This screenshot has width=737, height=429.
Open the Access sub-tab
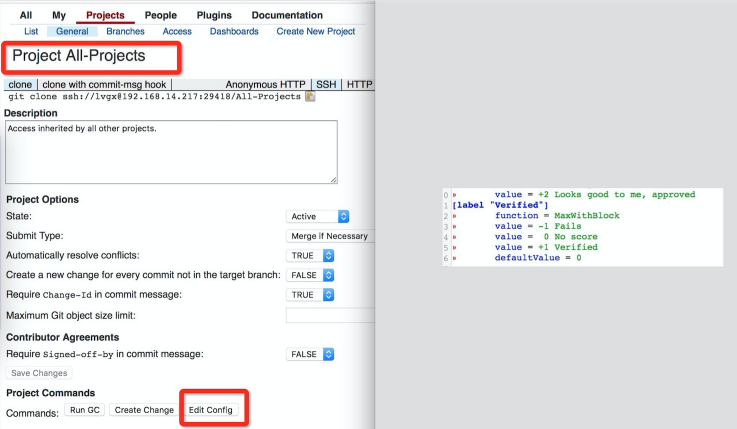(x=177, y=31)
